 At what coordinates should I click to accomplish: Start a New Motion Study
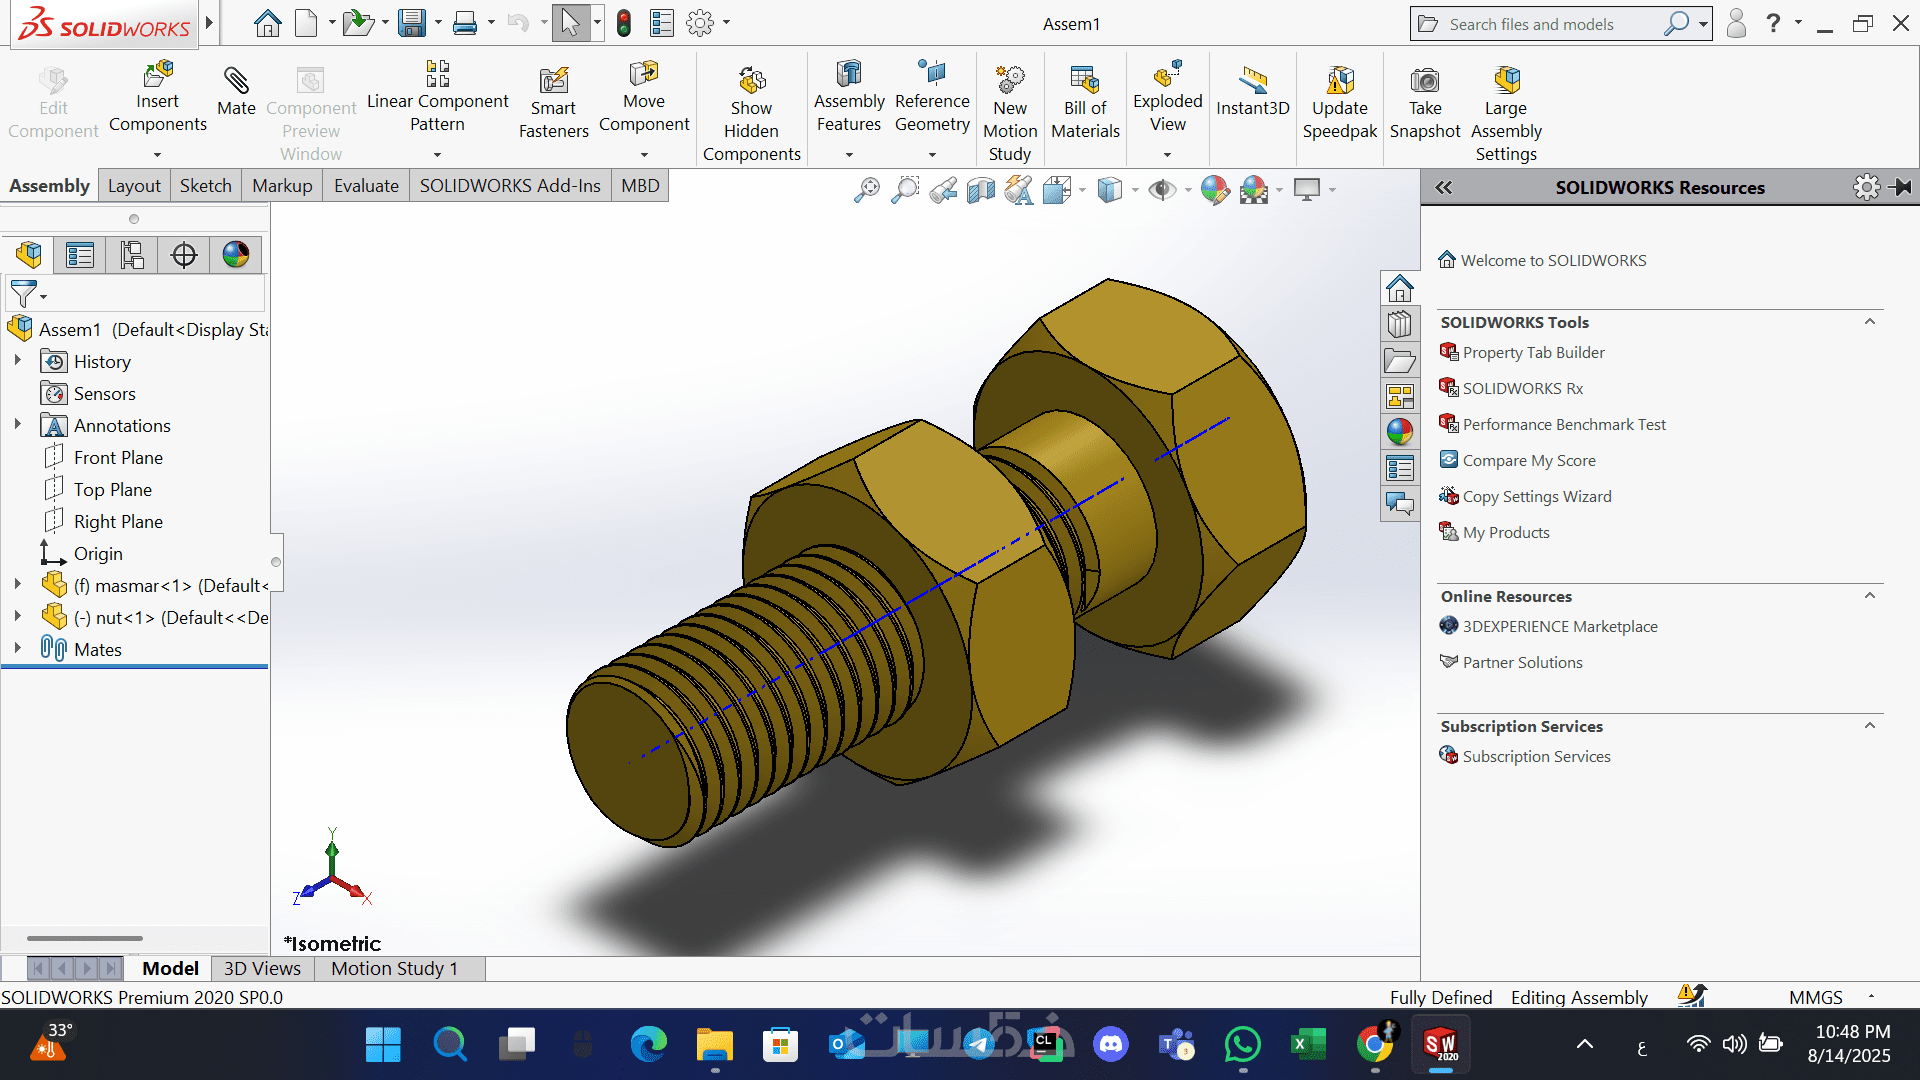[1010, 82]
